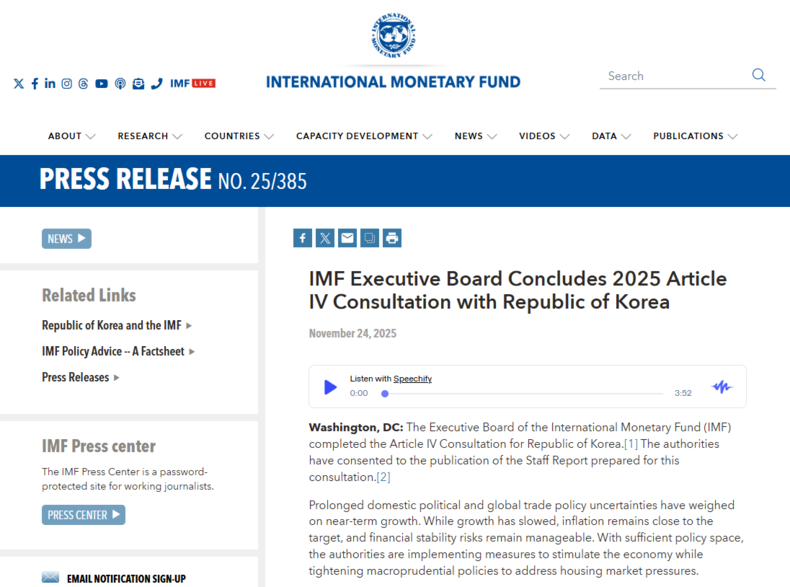Print the press release using printer icon
The image size is (790, 587).
click(x=392, y=238)
